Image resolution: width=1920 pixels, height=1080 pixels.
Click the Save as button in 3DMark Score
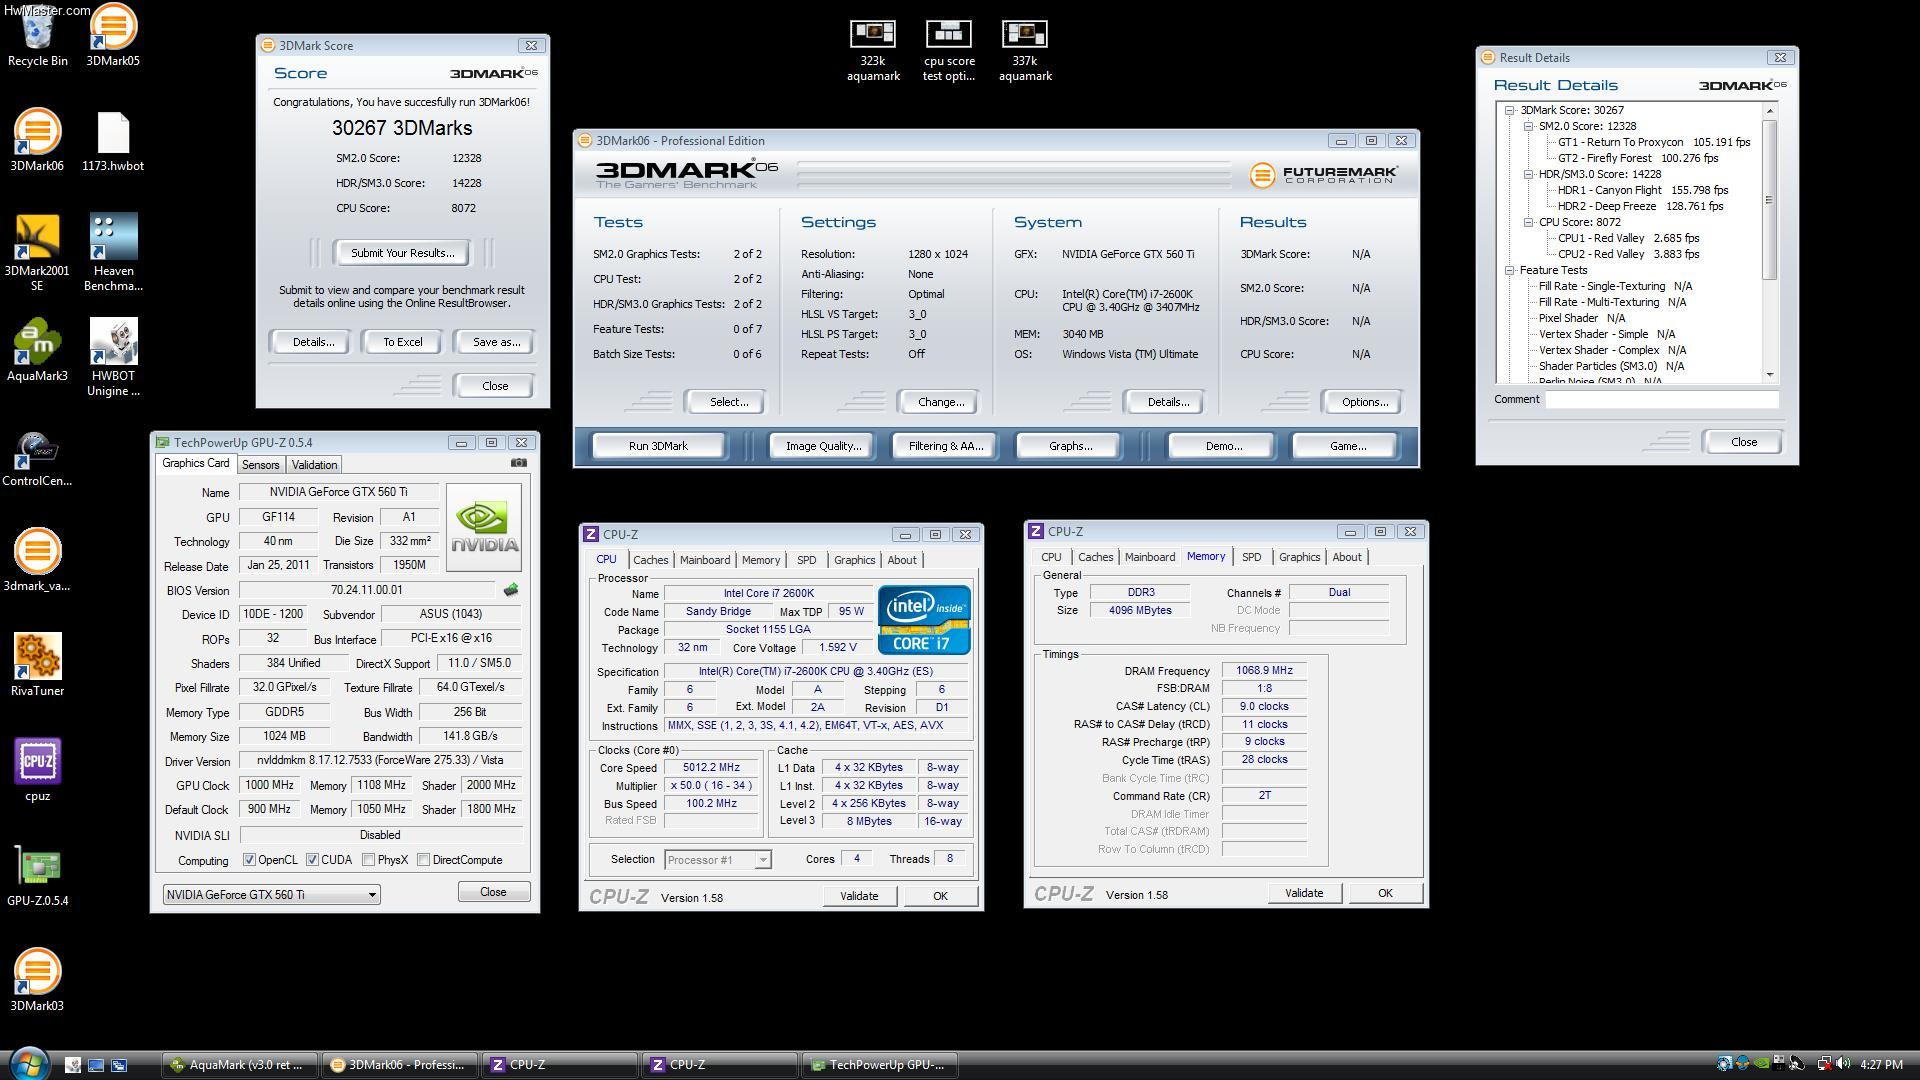pos(496,342)
